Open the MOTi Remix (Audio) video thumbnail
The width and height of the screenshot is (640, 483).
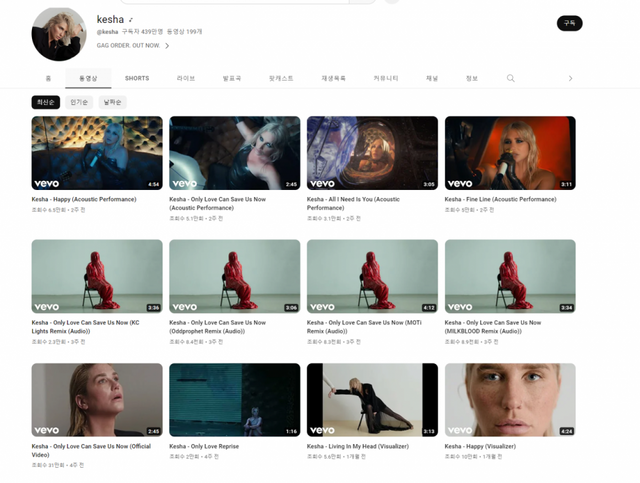(372, 276)
